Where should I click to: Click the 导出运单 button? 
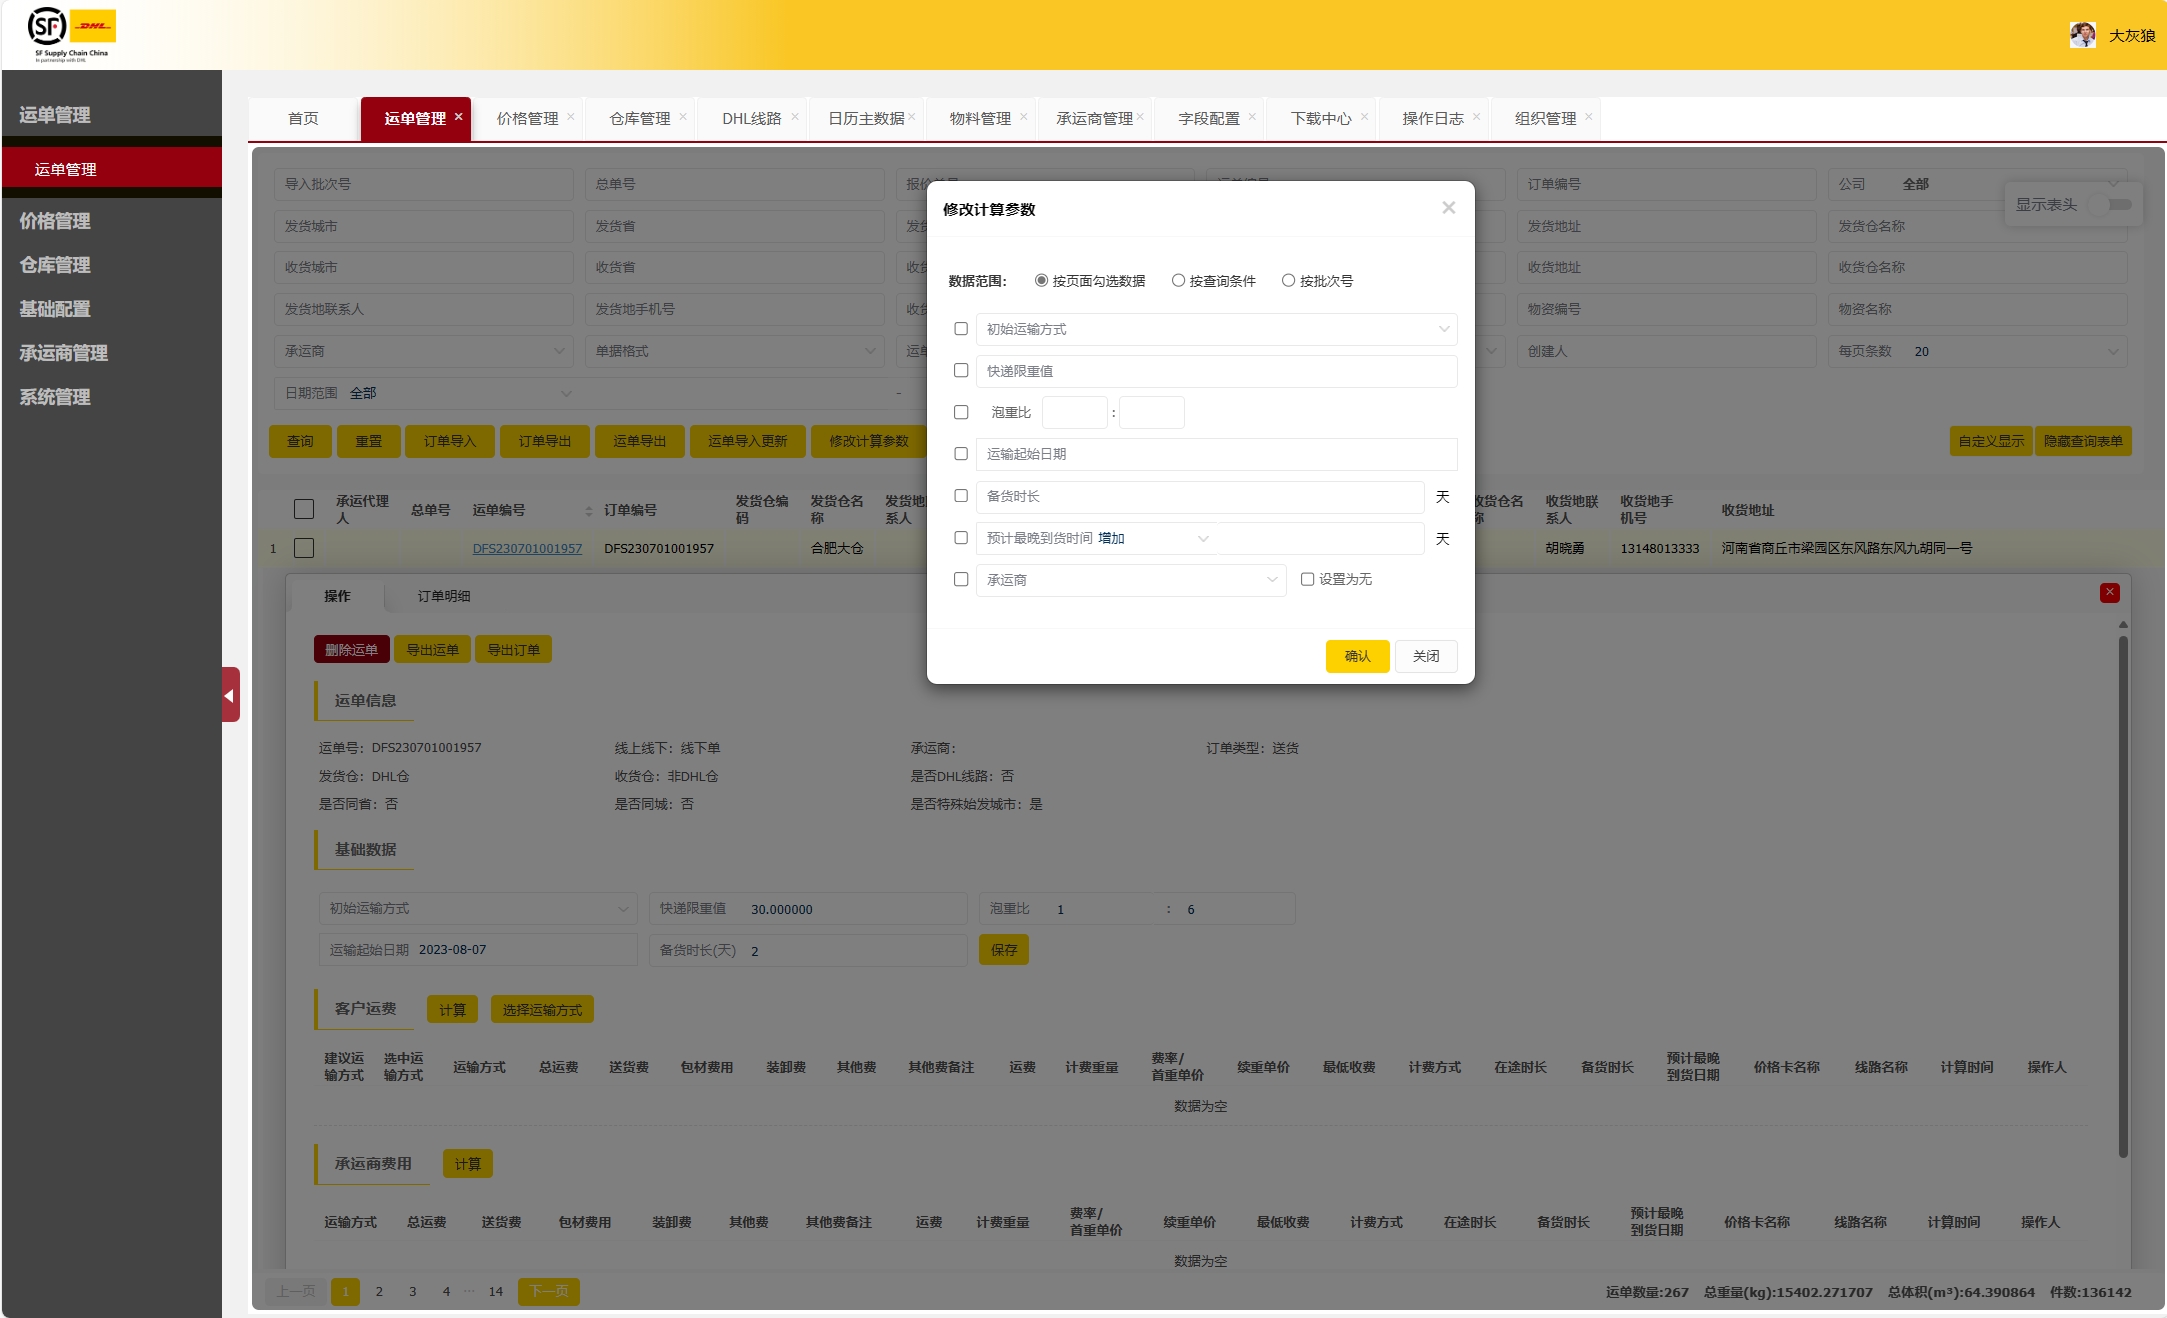click(432, 649)
